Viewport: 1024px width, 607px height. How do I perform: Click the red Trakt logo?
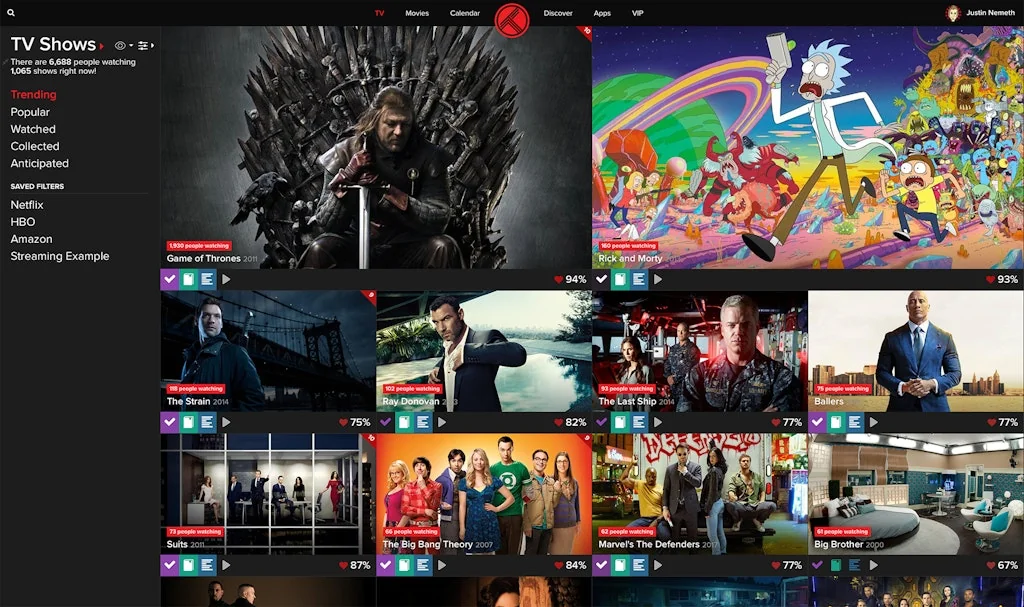tap(512, 19)
